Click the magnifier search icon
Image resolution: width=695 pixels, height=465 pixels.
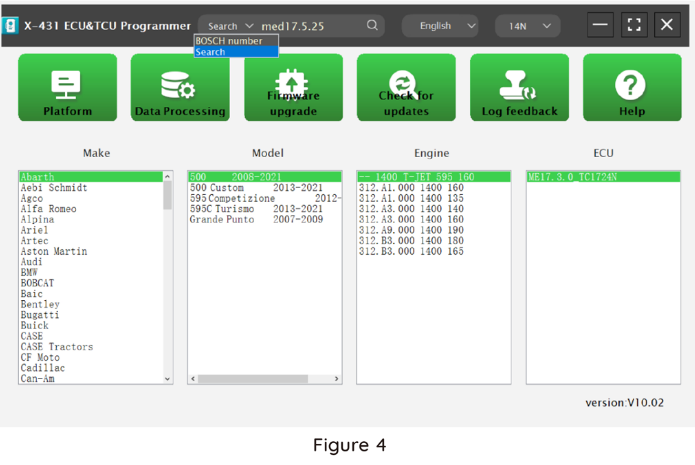(x=372, y=25)
